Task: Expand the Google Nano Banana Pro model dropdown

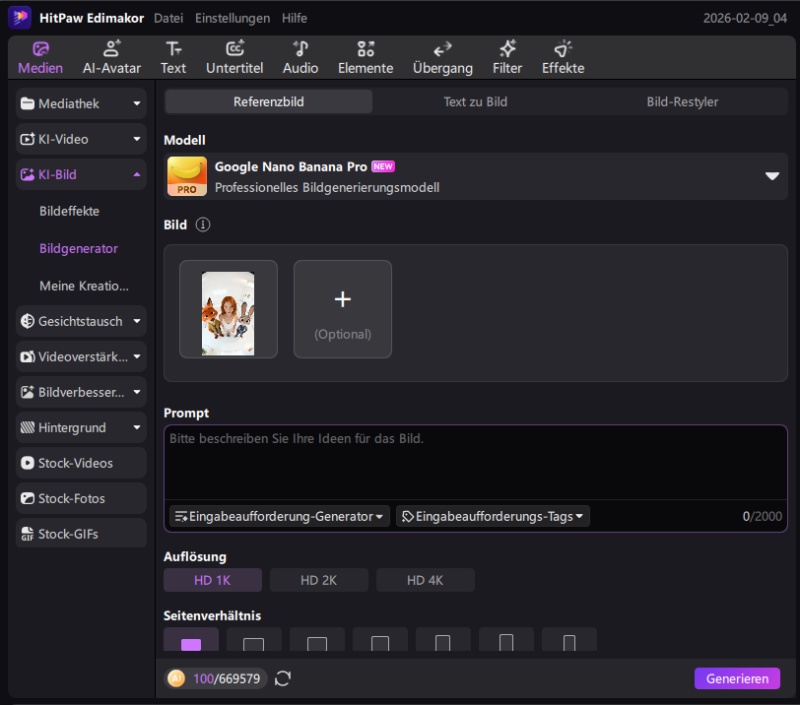Action: click(x=771, y=176)
